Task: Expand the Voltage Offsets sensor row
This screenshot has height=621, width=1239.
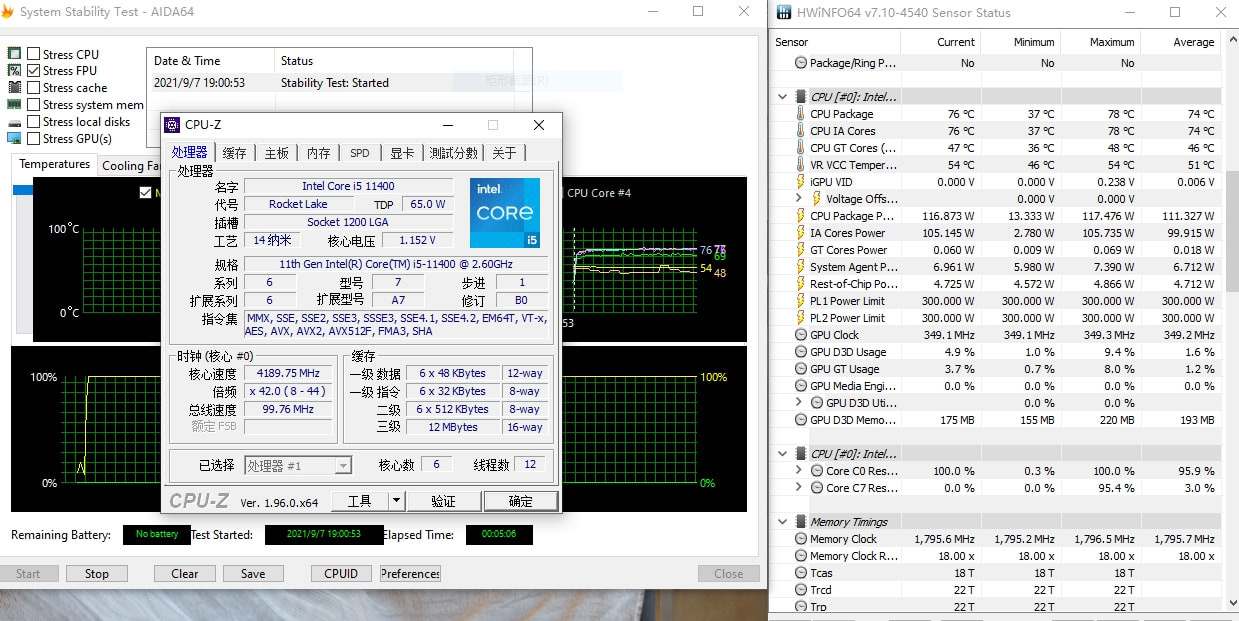Action: (x=798, y=199)
